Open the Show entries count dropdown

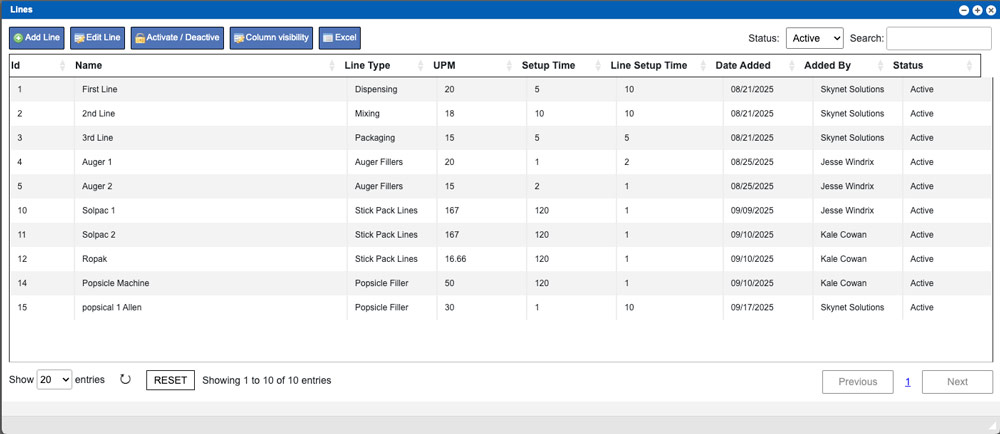54,380
